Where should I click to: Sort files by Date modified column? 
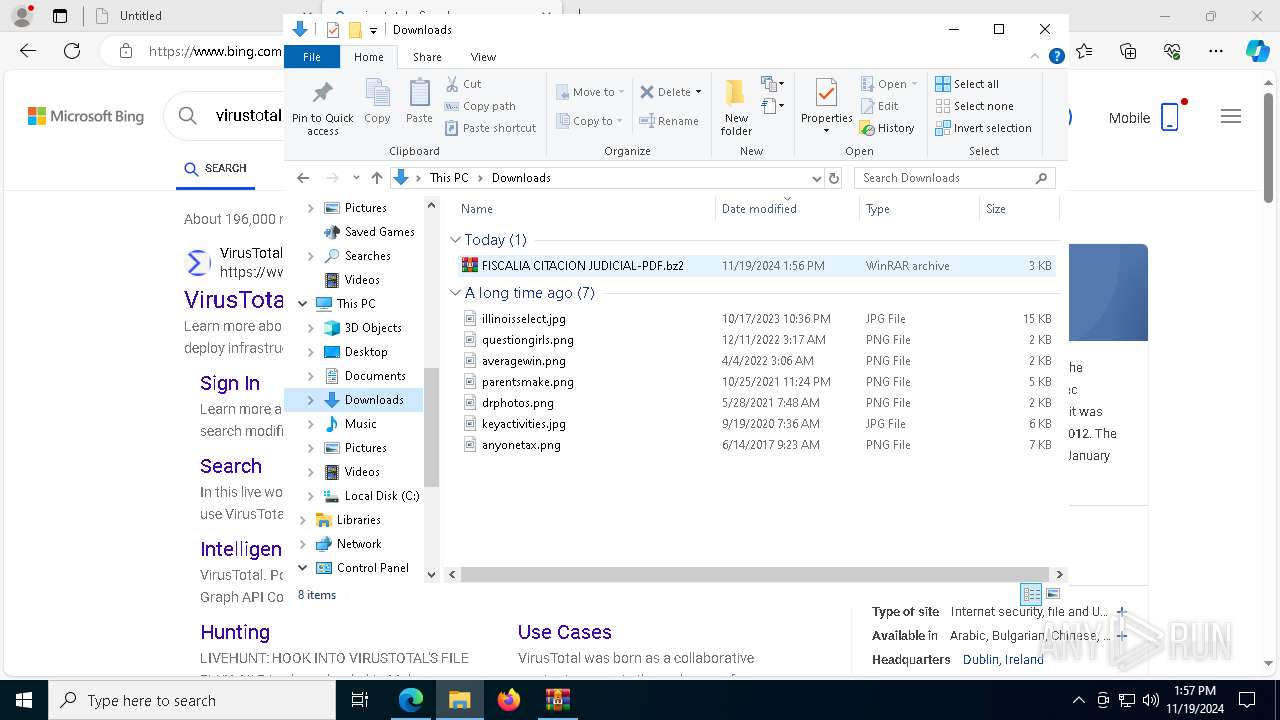point(787,209)
